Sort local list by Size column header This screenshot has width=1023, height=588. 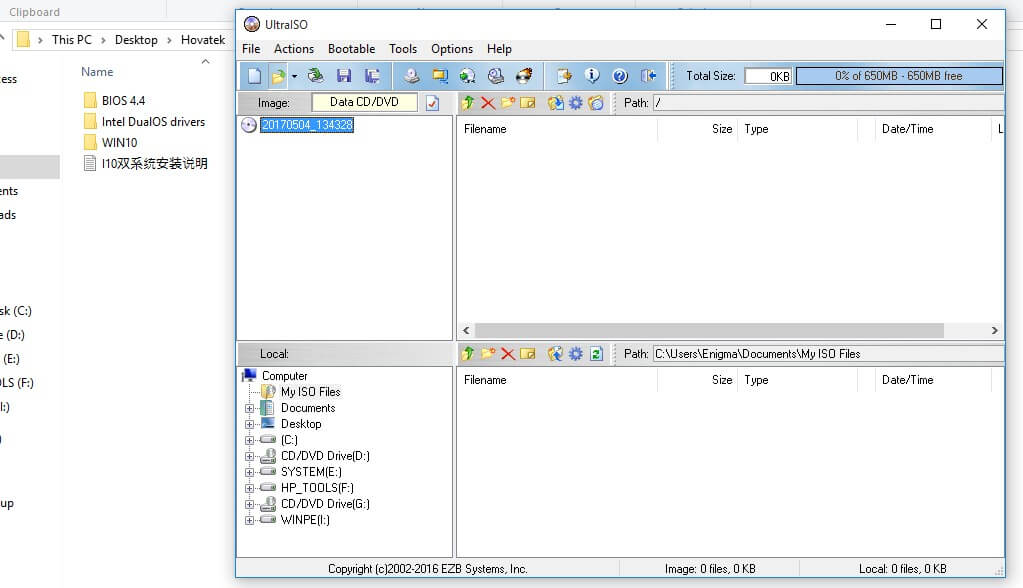[697, 380]
